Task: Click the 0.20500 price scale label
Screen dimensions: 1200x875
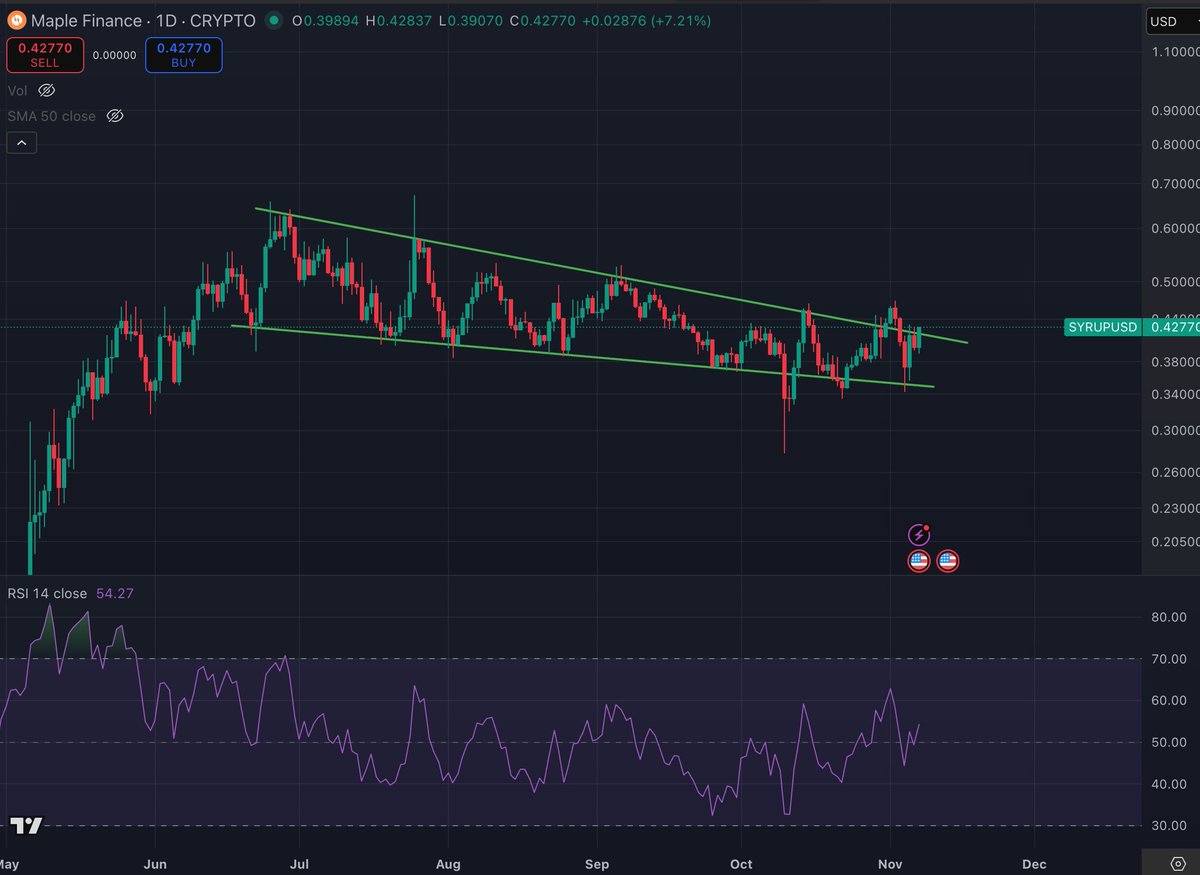Action: pos(1176,542)
